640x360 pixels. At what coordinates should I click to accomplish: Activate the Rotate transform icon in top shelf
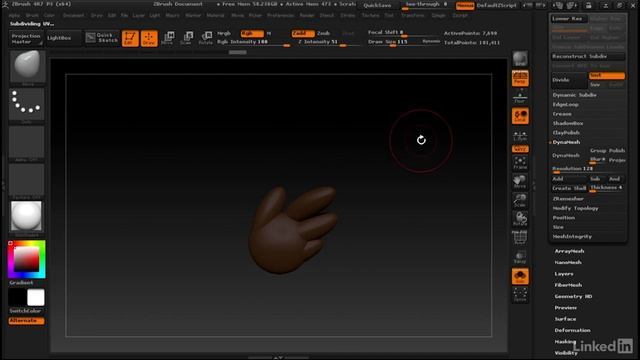206,38
